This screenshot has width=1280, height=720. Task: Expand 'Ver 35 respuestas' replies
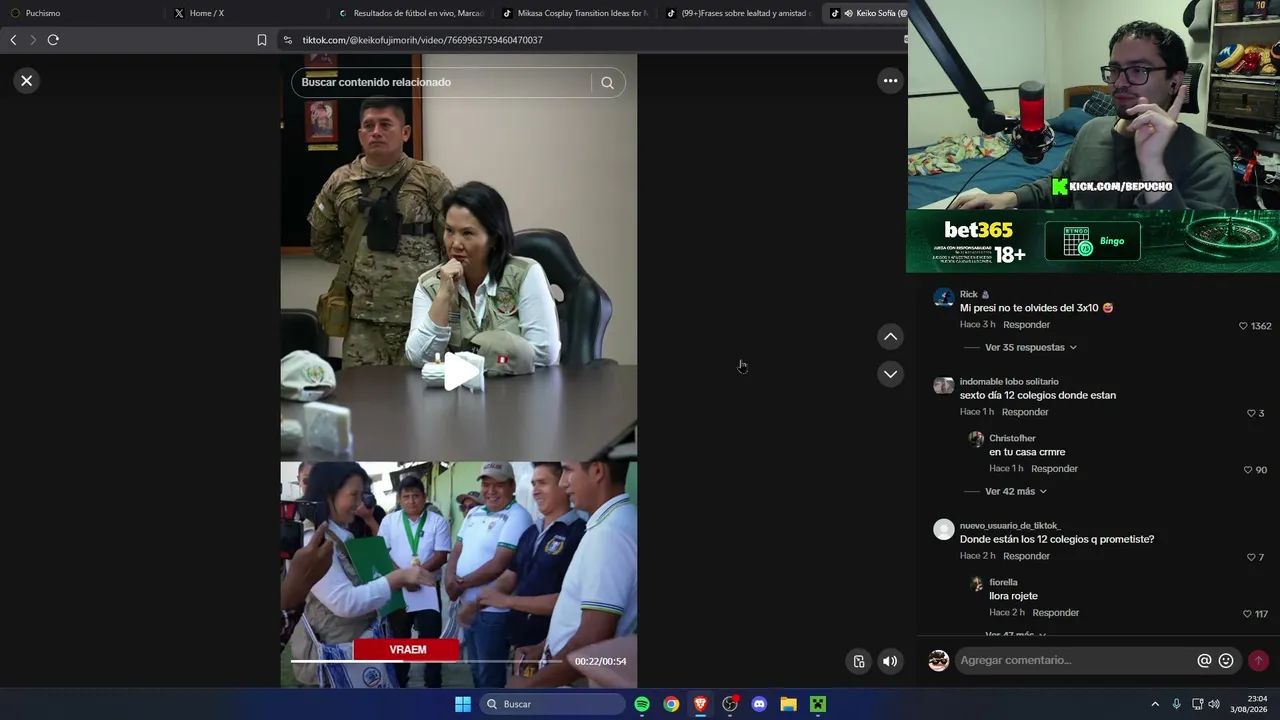[1031, 347]
